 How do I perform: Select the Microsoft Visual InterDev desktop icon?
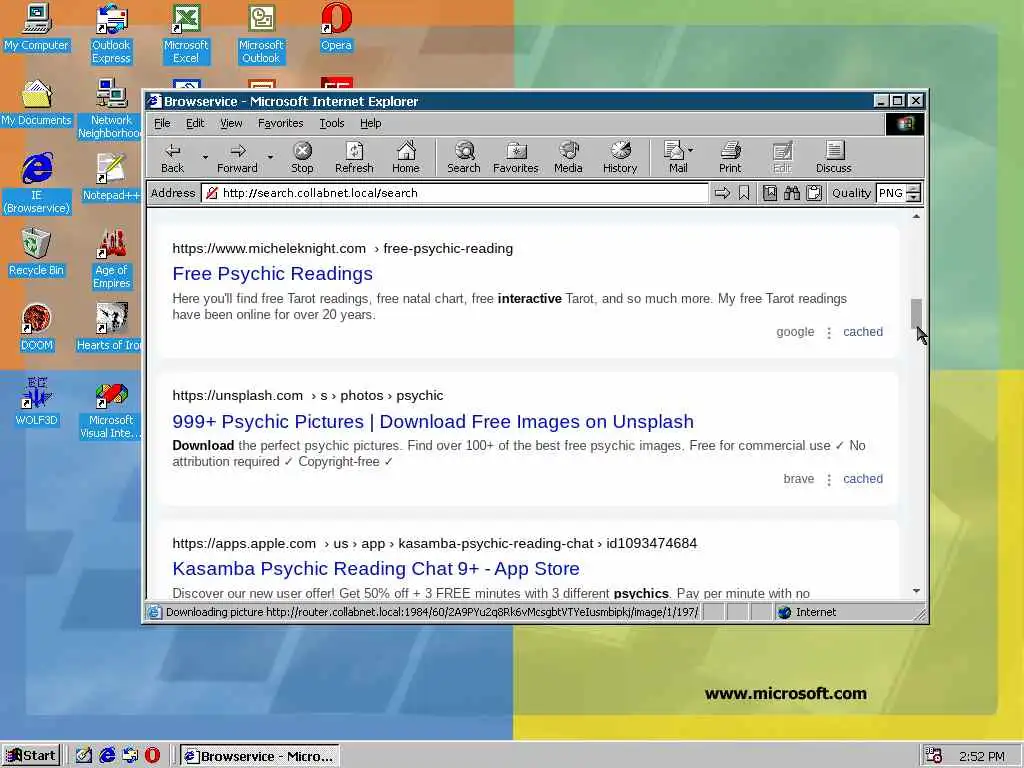111,409
